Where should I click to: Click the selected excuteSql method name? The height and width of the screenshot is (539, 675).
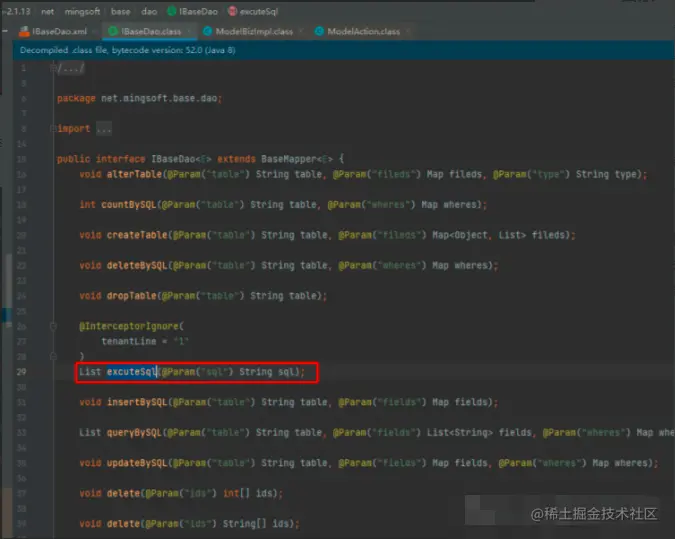coord(132,372)
